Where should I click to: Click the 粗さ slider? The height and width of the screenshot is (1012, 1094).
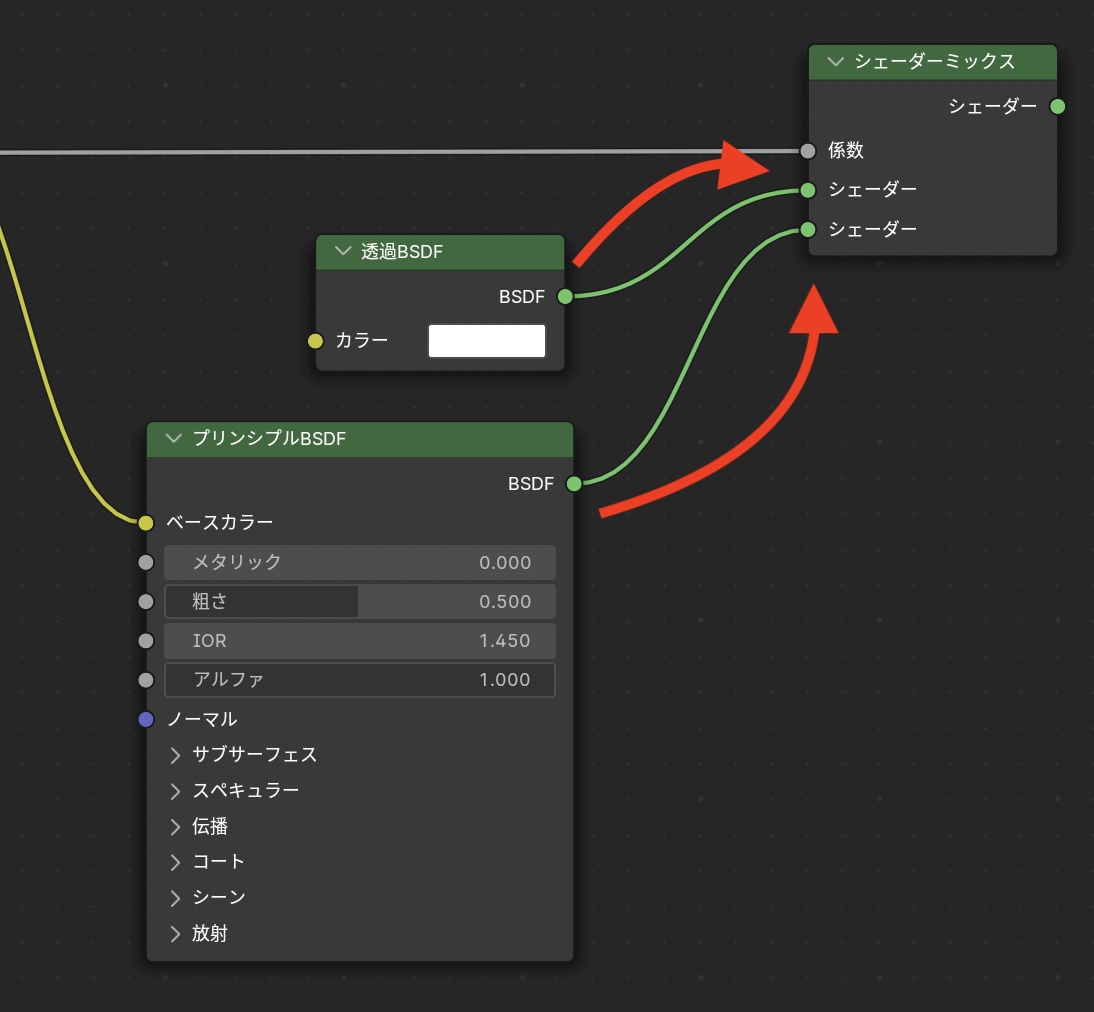pos(359,602)
